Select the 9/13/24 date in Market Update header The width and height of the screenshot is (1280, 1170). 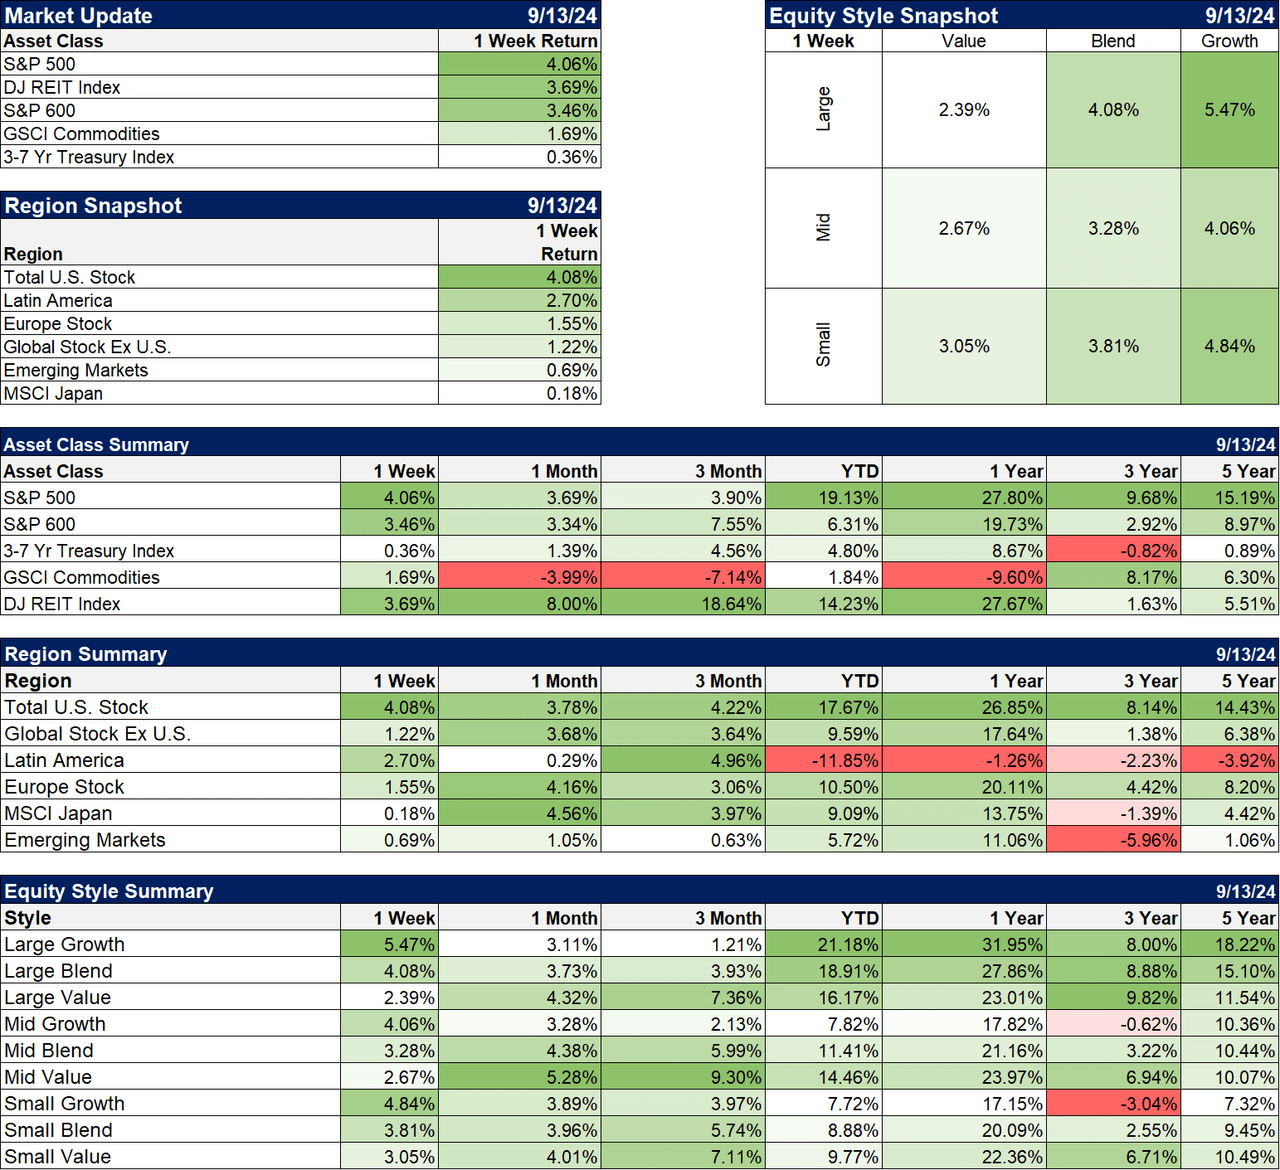562,16
